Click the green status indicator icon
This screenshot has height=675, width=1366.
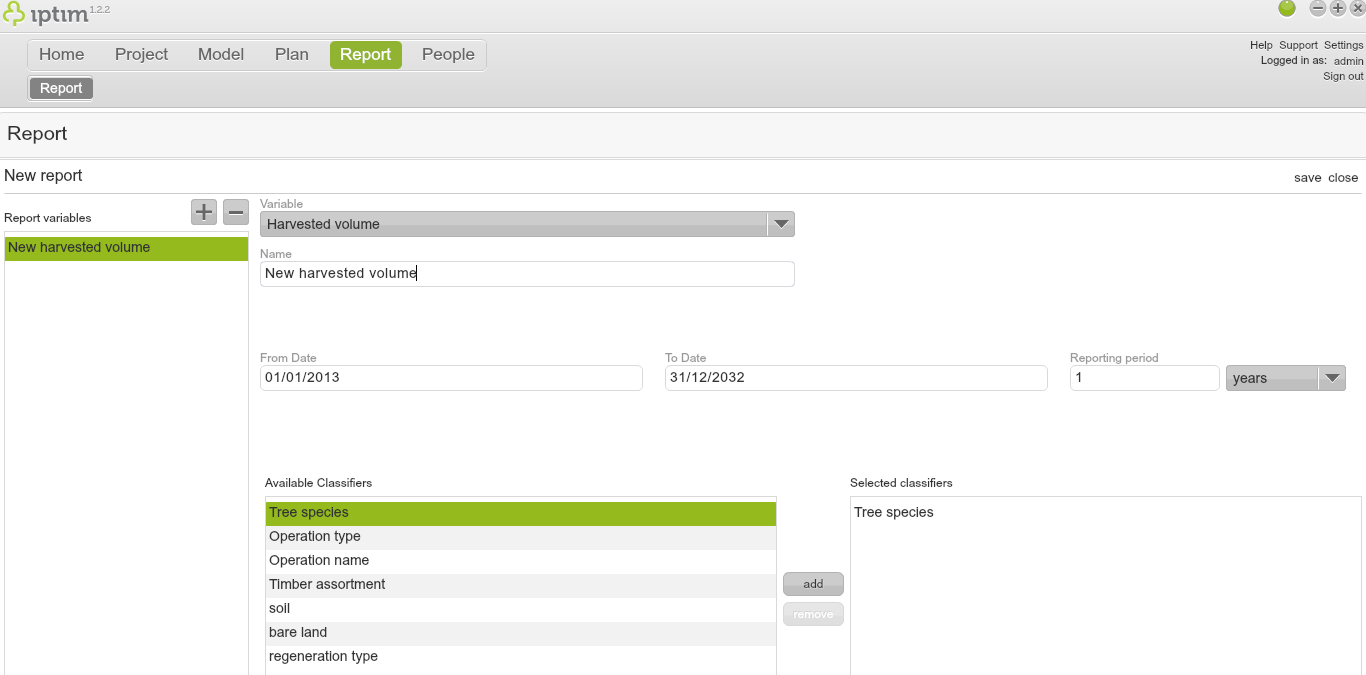coord(1287,8)
